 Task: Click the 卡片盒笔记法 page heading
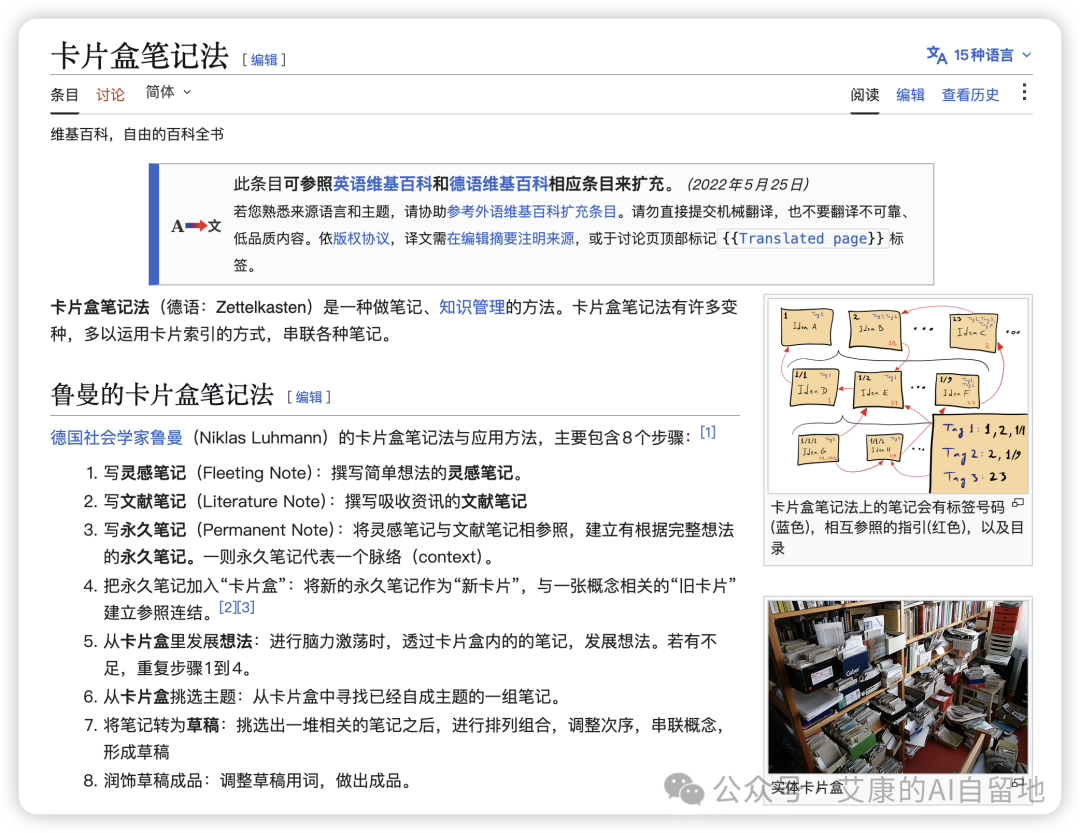140,56
